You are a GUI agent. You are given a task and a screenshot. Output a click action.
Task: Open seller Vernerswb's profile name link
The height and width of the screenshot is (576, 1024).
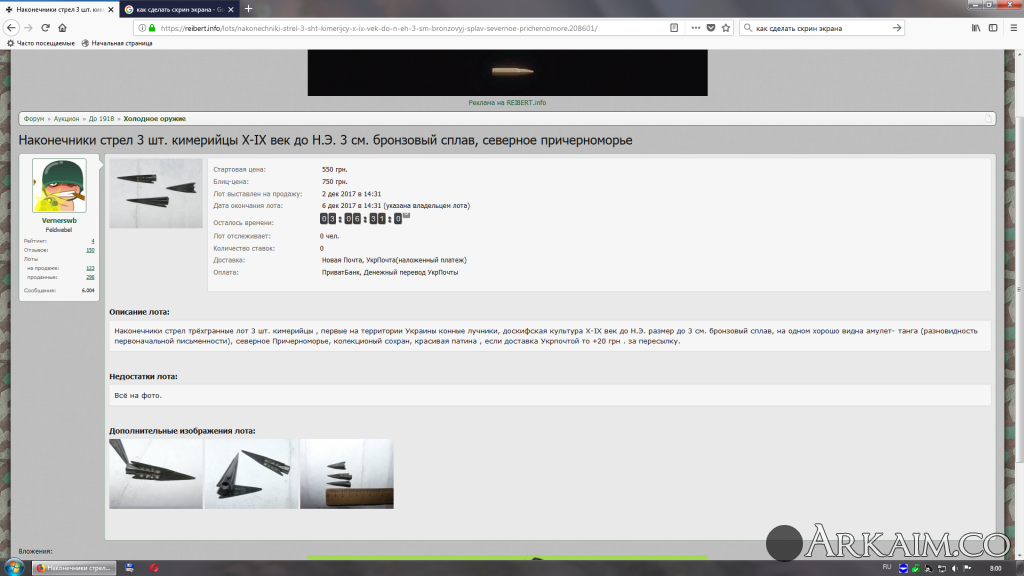(60, 220)
